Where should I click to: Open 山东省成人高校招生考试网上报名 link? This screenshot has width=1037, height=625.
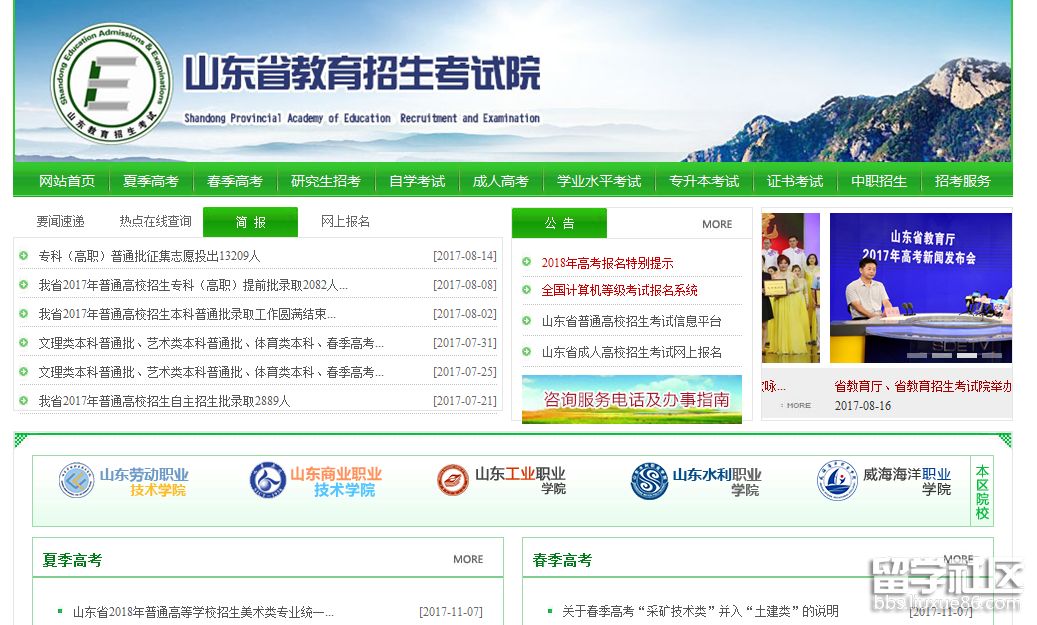[x=632, y=352]
